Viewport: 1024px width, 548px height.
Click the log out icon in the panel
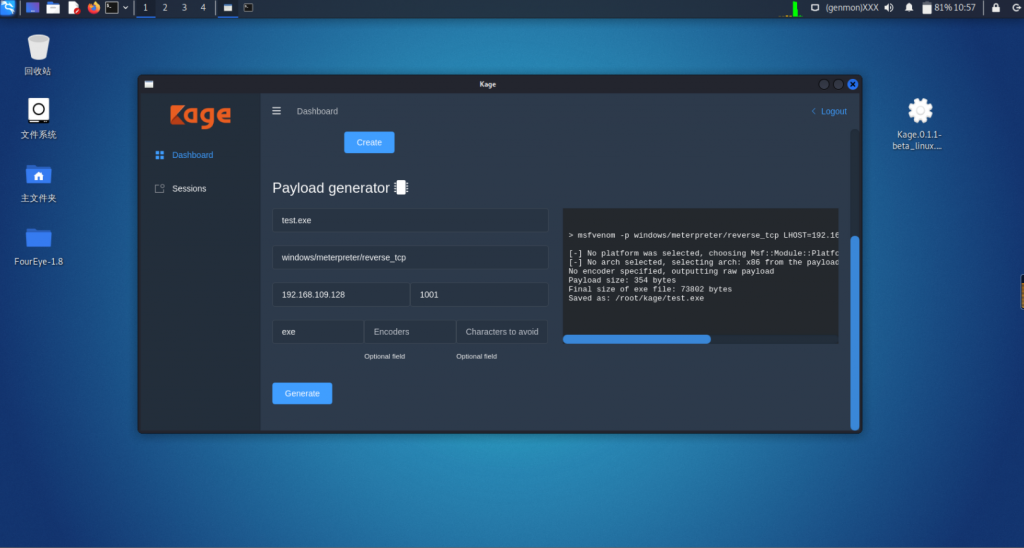[x=1016, y=8]
